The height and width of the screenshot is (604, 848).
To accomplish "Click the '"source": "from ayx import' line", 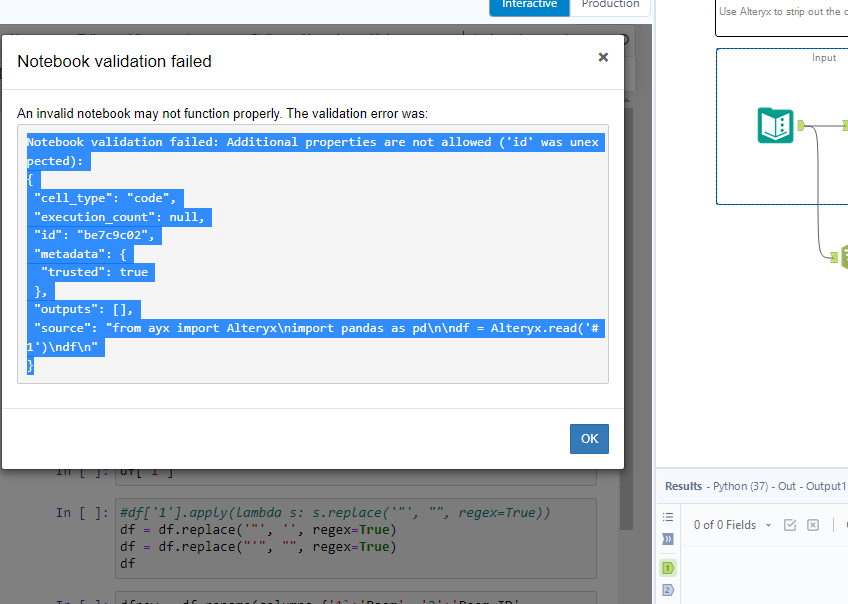I will coord(316,337).
